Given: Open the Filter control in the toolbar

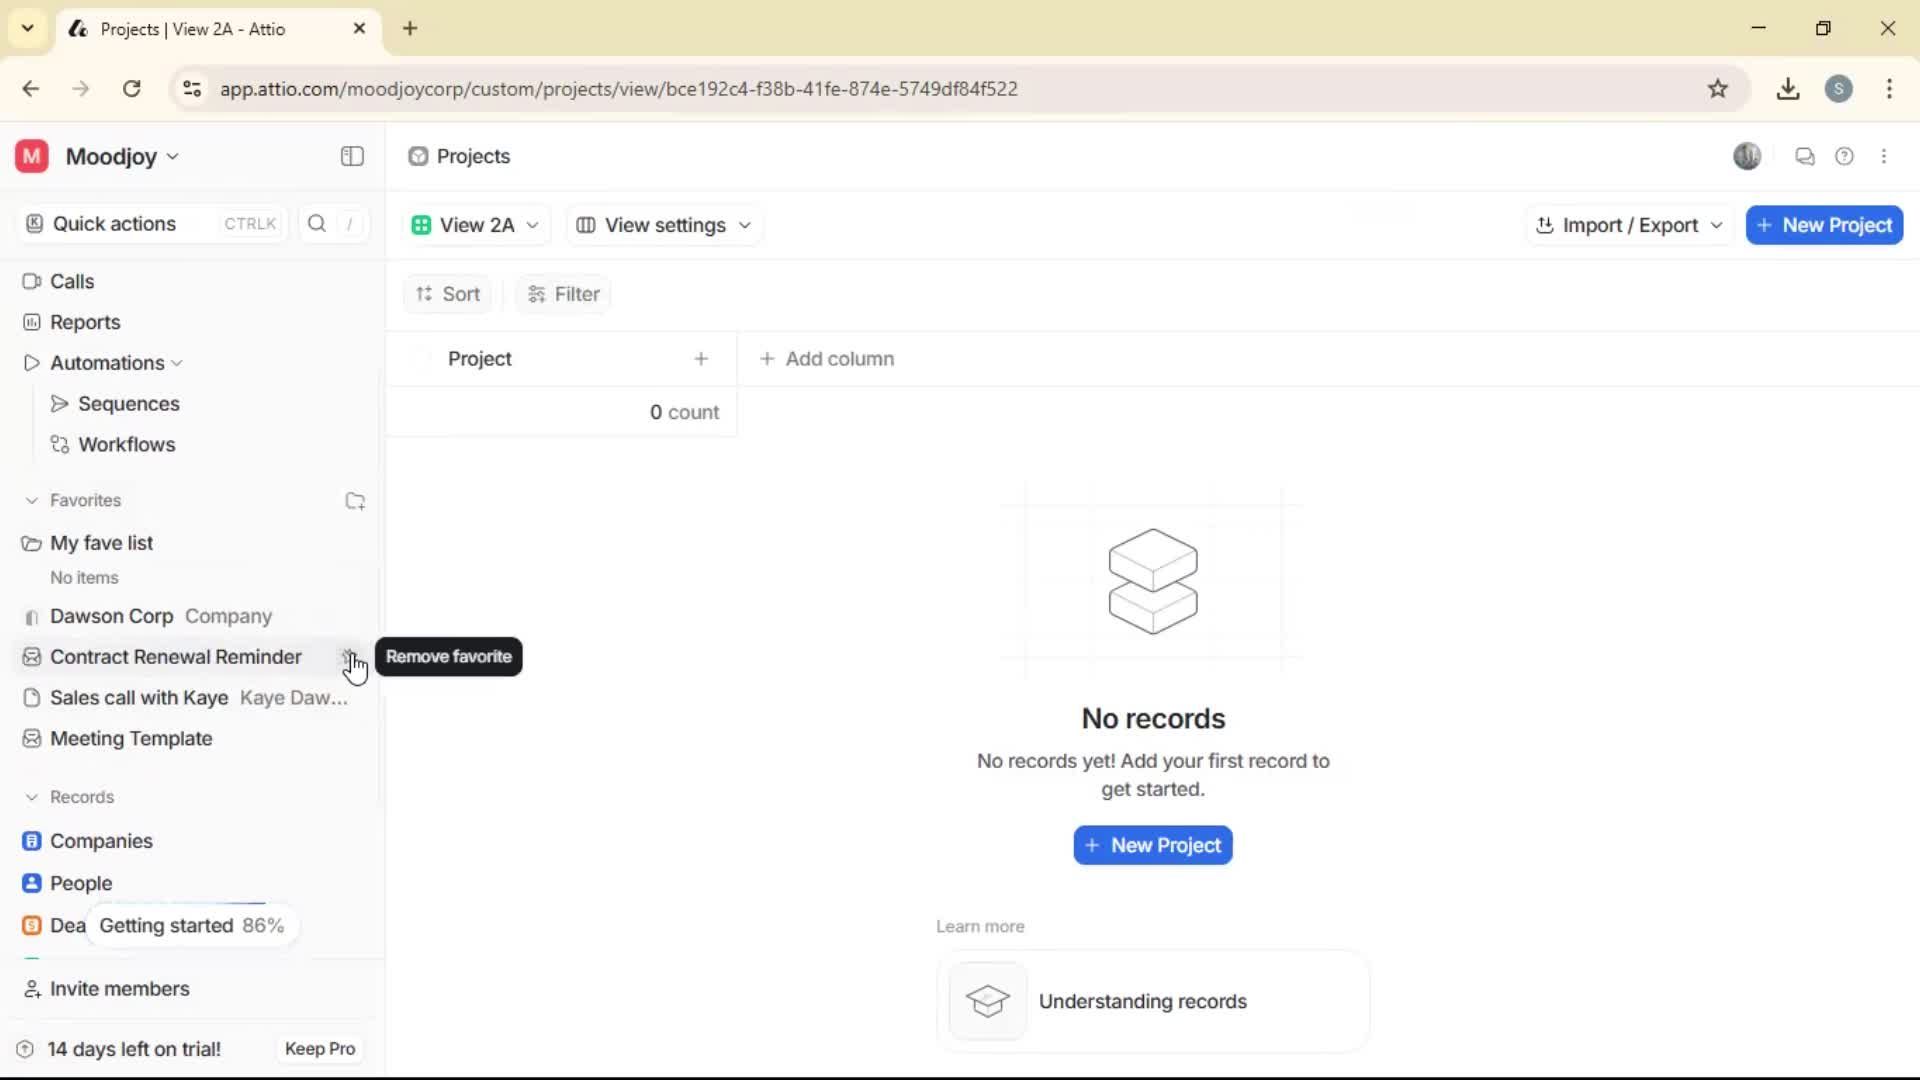Looking at the screenshot, I should click(x=563, y=293).
